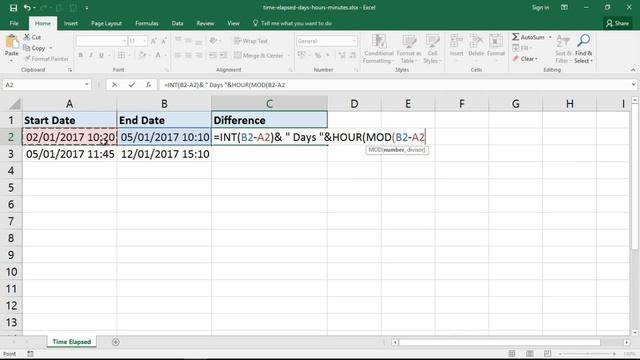This screenshot has height=360, width=640.
Task: Click Ribbon Display Options icon
Action: pos(564,8)
